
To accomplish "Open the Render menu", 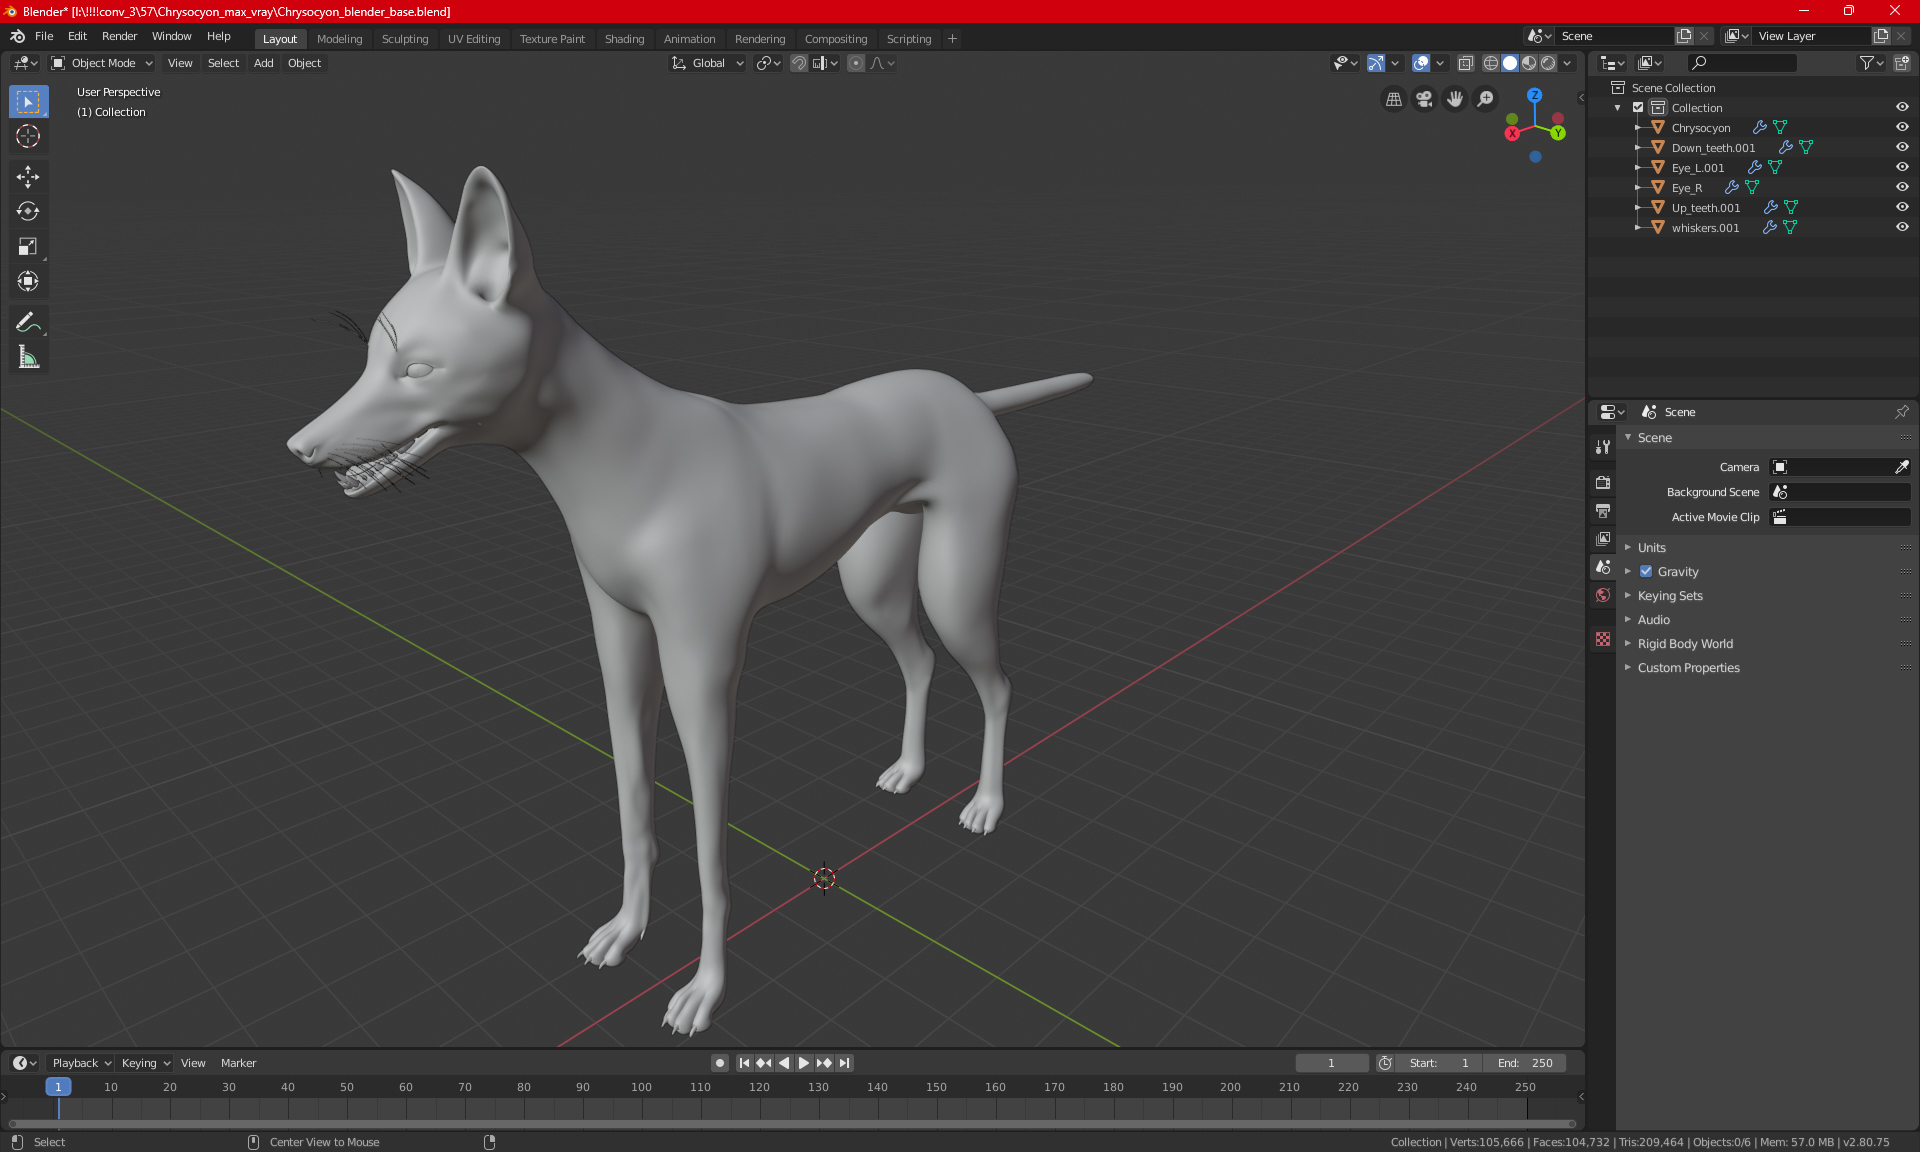I will pos(119,36).
